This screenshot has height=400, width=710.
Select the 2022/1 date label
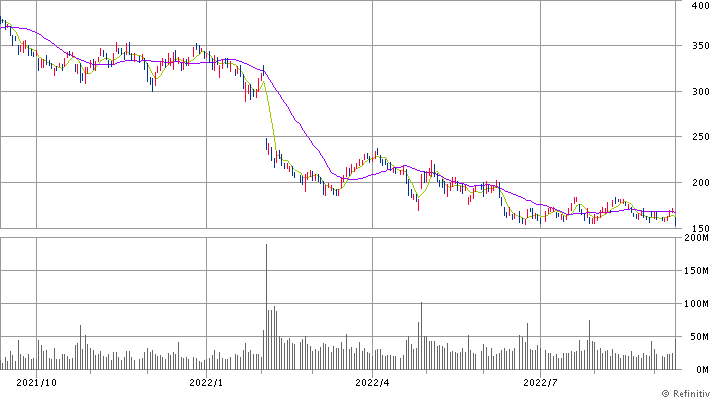coord(205,381)
